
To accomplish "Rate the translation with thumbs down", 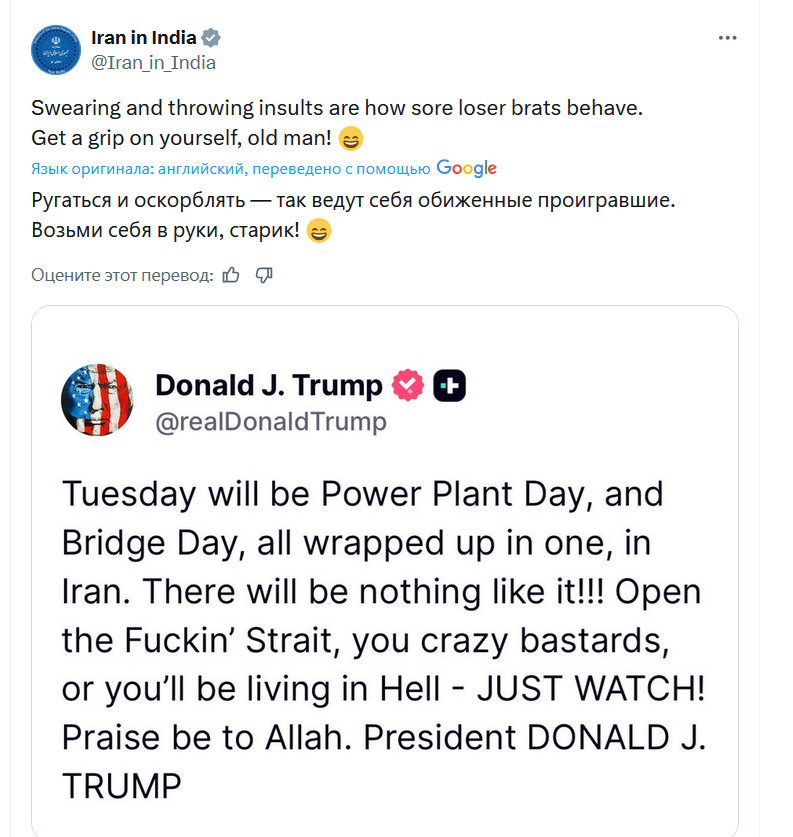I will point(264,275).
